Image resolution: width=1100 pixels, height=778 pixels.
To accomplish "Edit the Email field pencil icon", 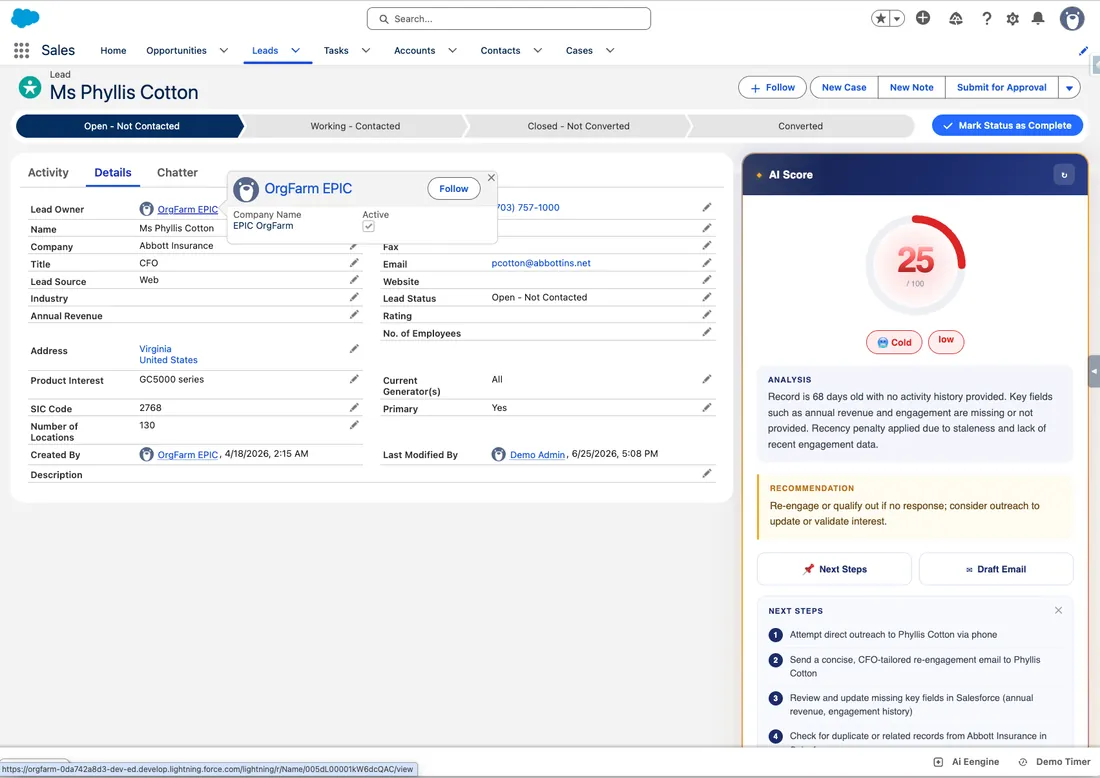I will click(x=706, y=263).
